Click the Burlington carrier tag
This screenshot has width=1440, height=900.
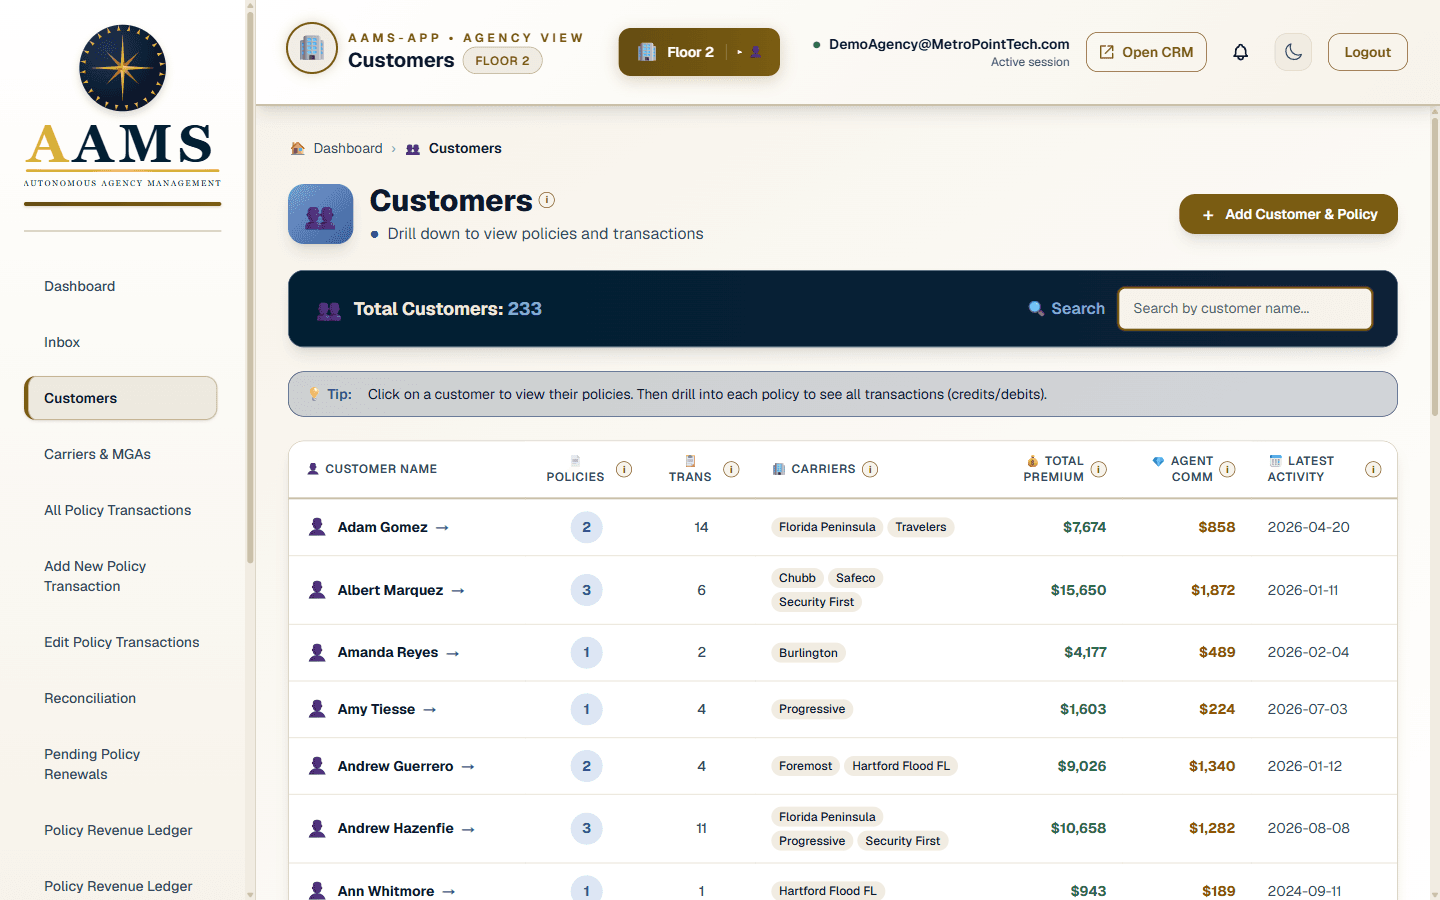click(808, 653)
